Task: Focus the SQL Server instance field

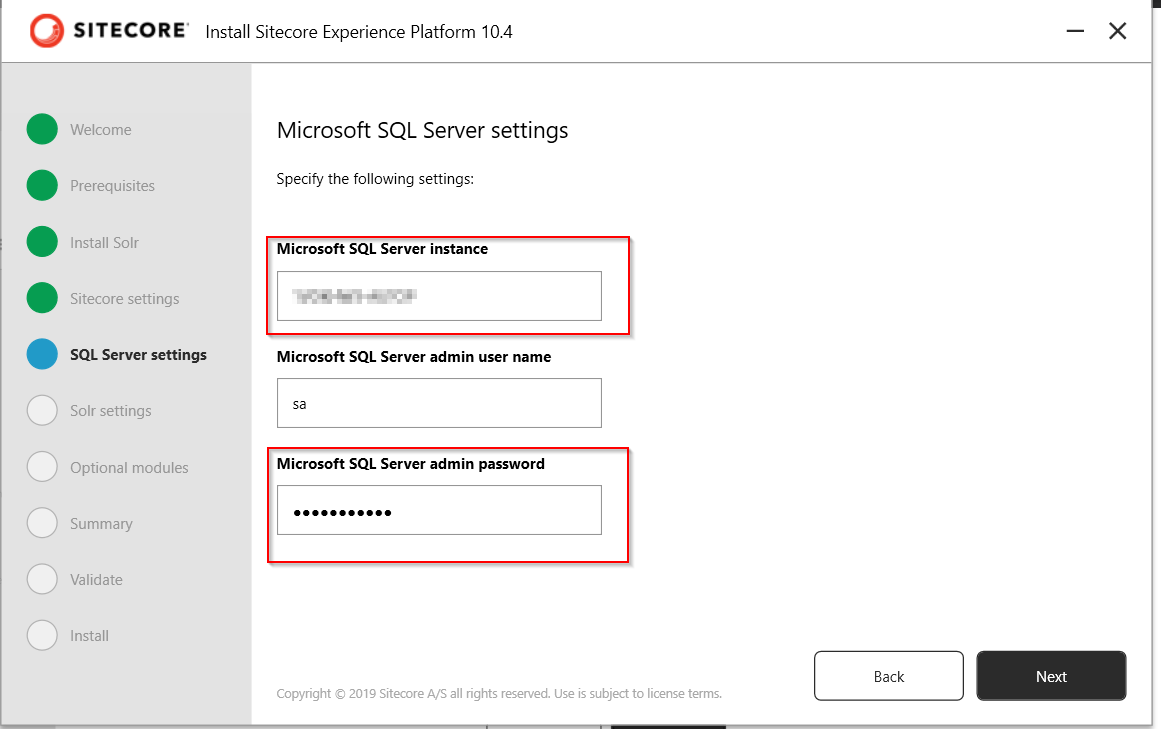Action: [439, 296]
